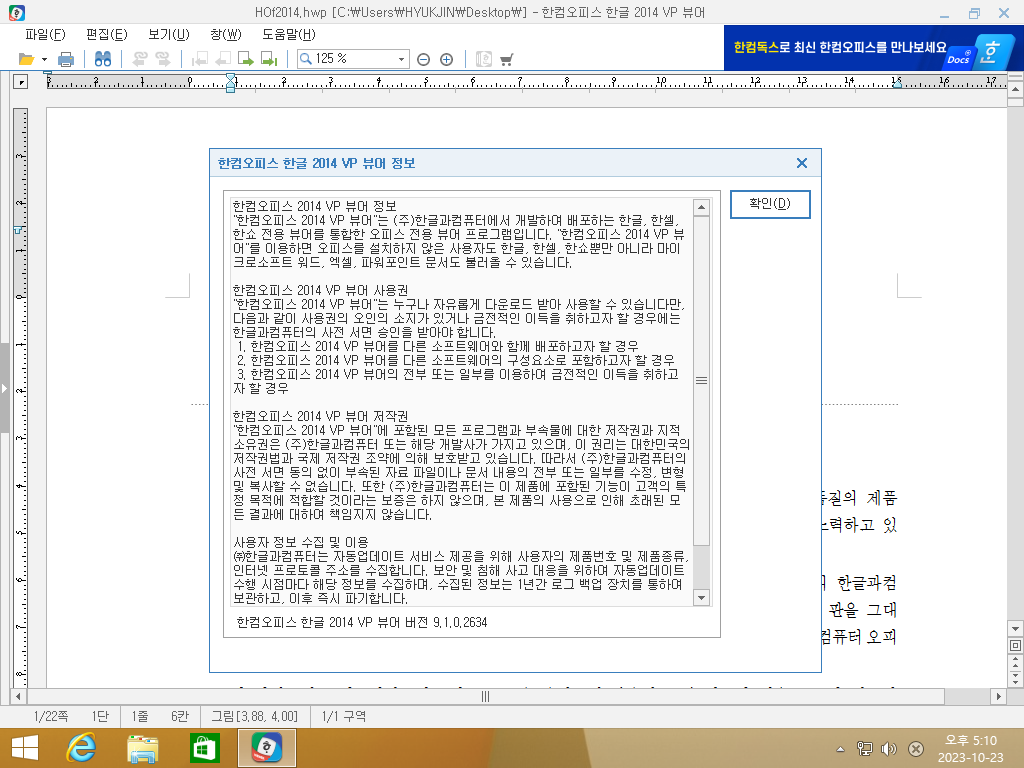This screenshot has width=1024, height=768.
Task: Click the 1단 column status entry
Action: tap(100, 716)
